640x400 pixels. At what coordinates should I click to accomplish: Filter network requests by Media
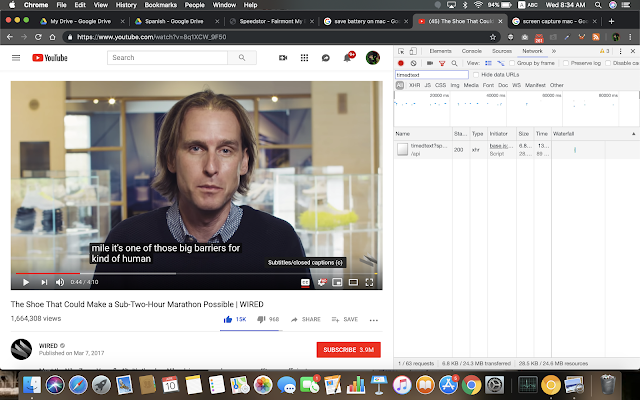[471, 85]
